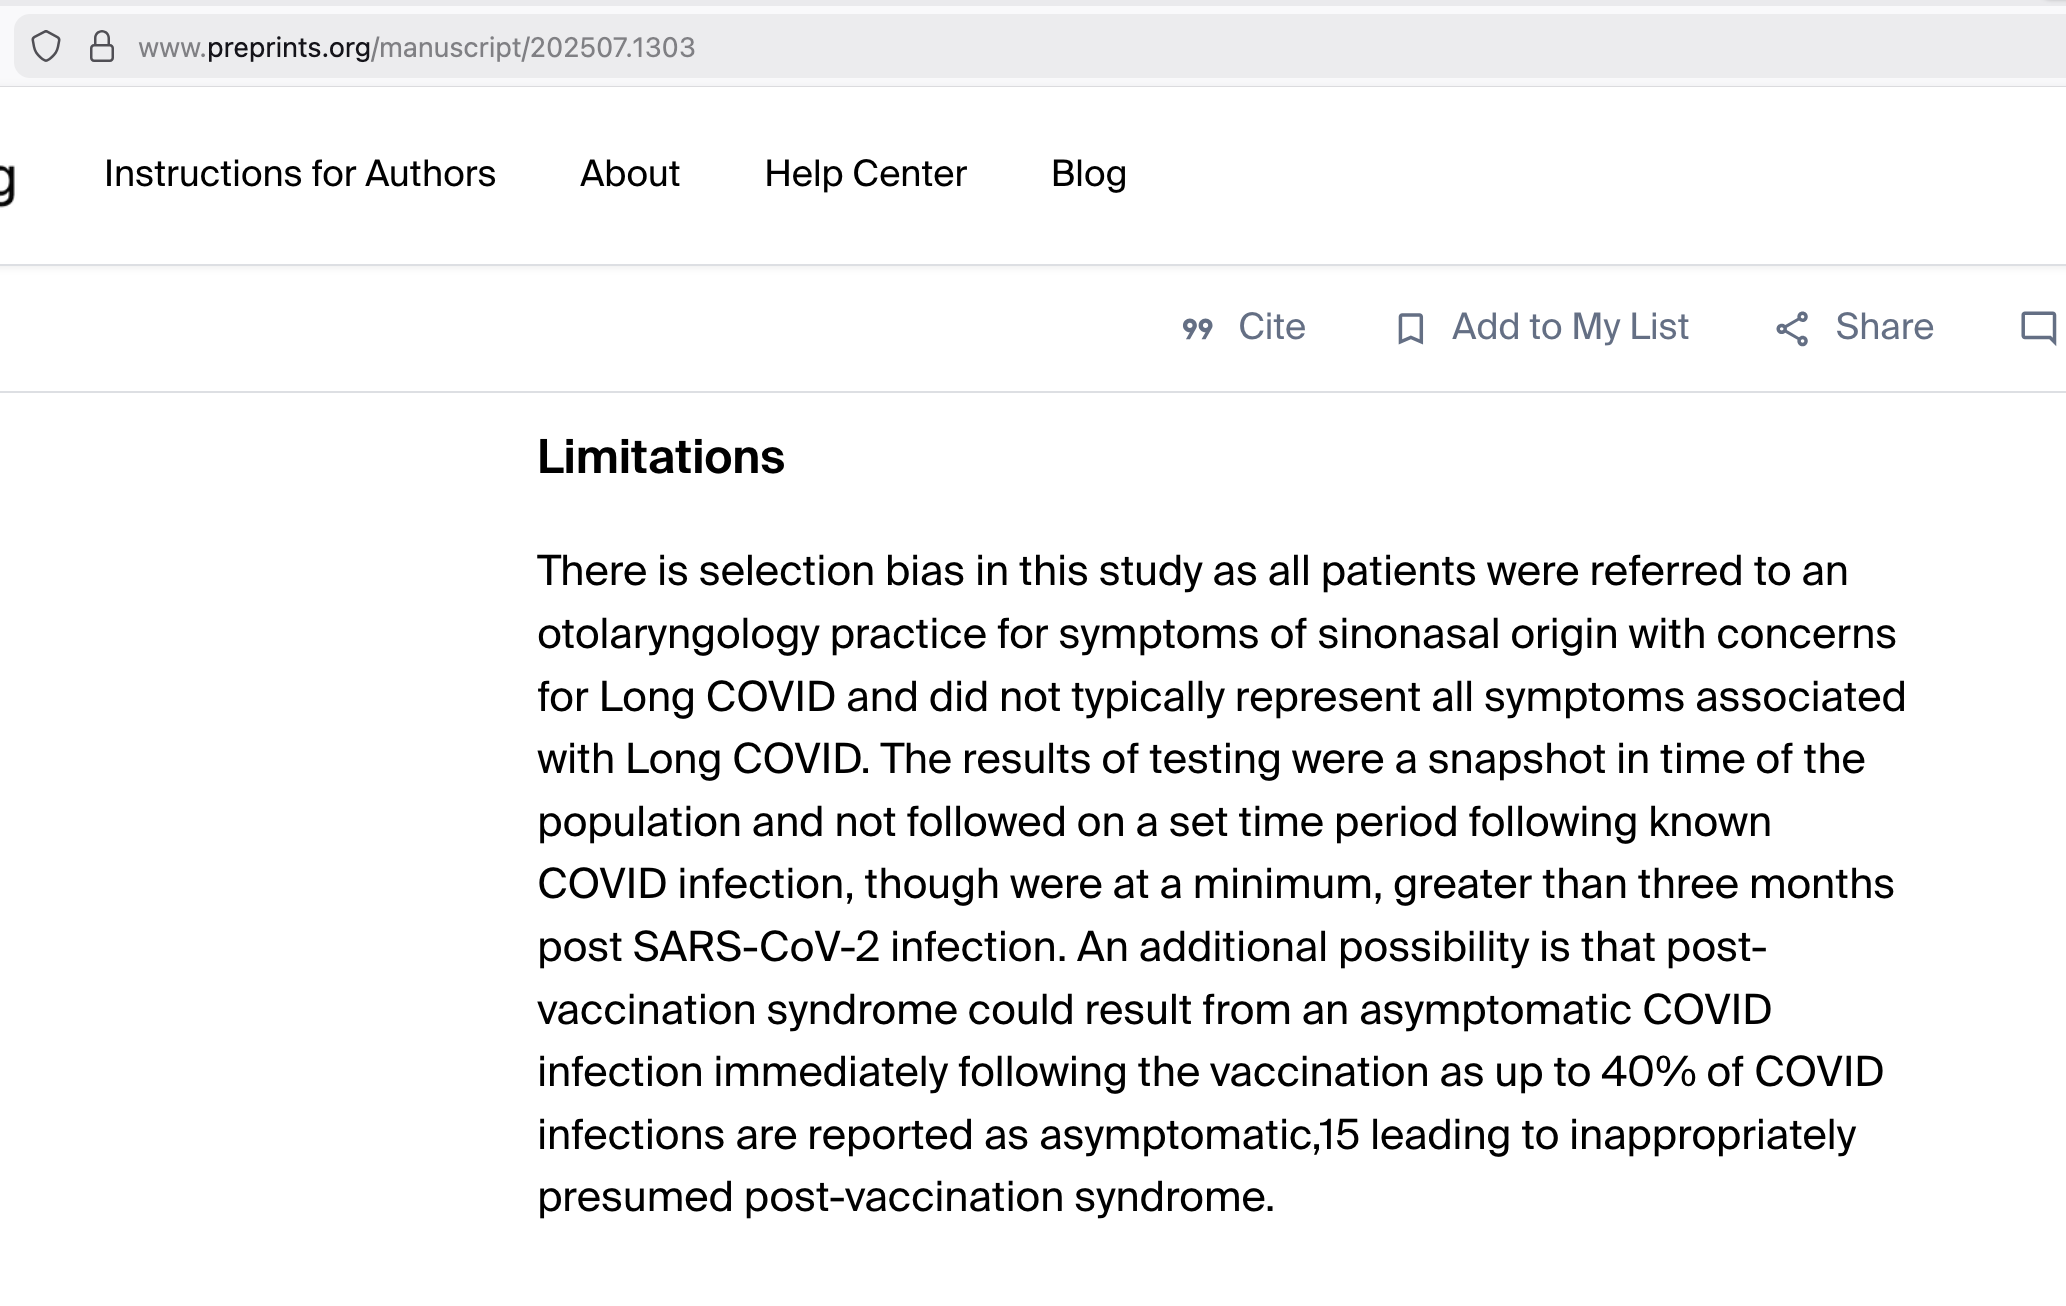Open Instructions for Authors page
The height and width of the screenshot is (1306, 2066).
299,174
